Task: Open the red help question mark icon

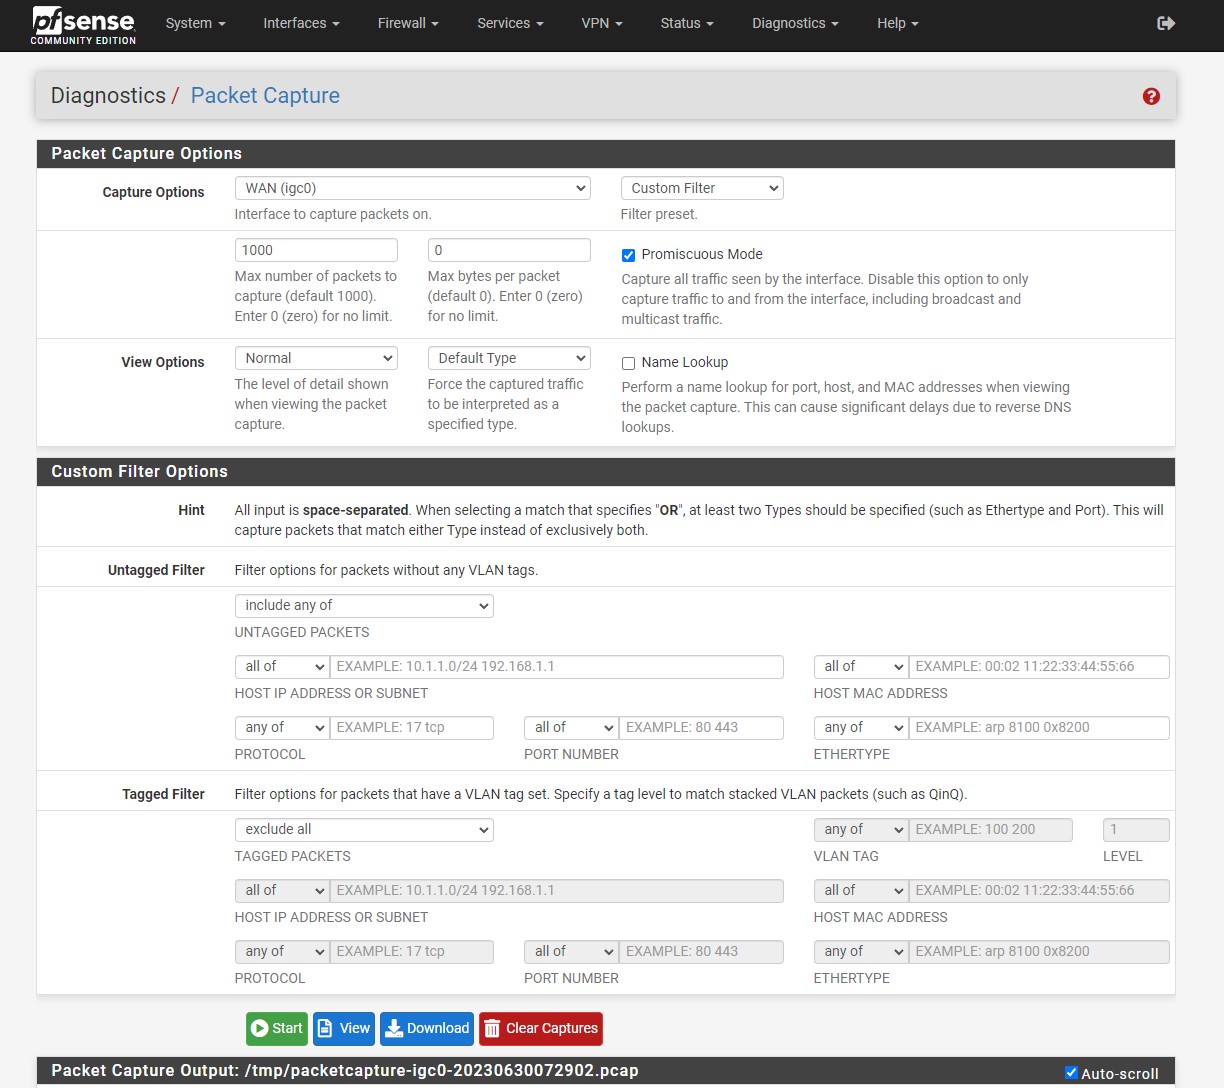Action: coord(1151,96)
